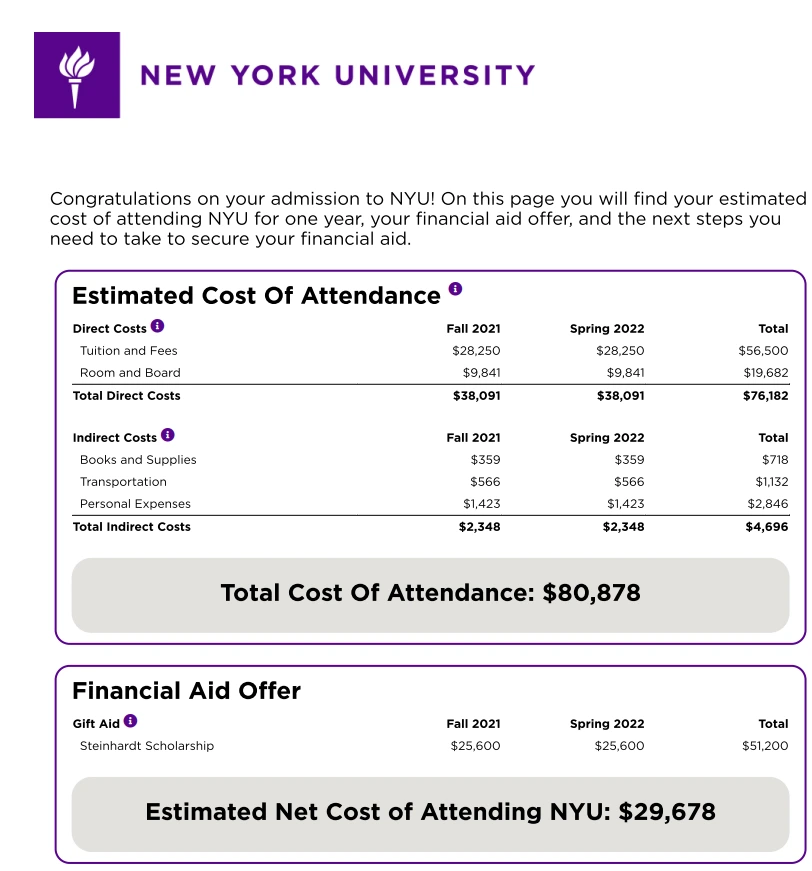Screen dimensions: 812x871
Task: Select the Steinhardt Scholarship entry
Action: tap(147, 746)
